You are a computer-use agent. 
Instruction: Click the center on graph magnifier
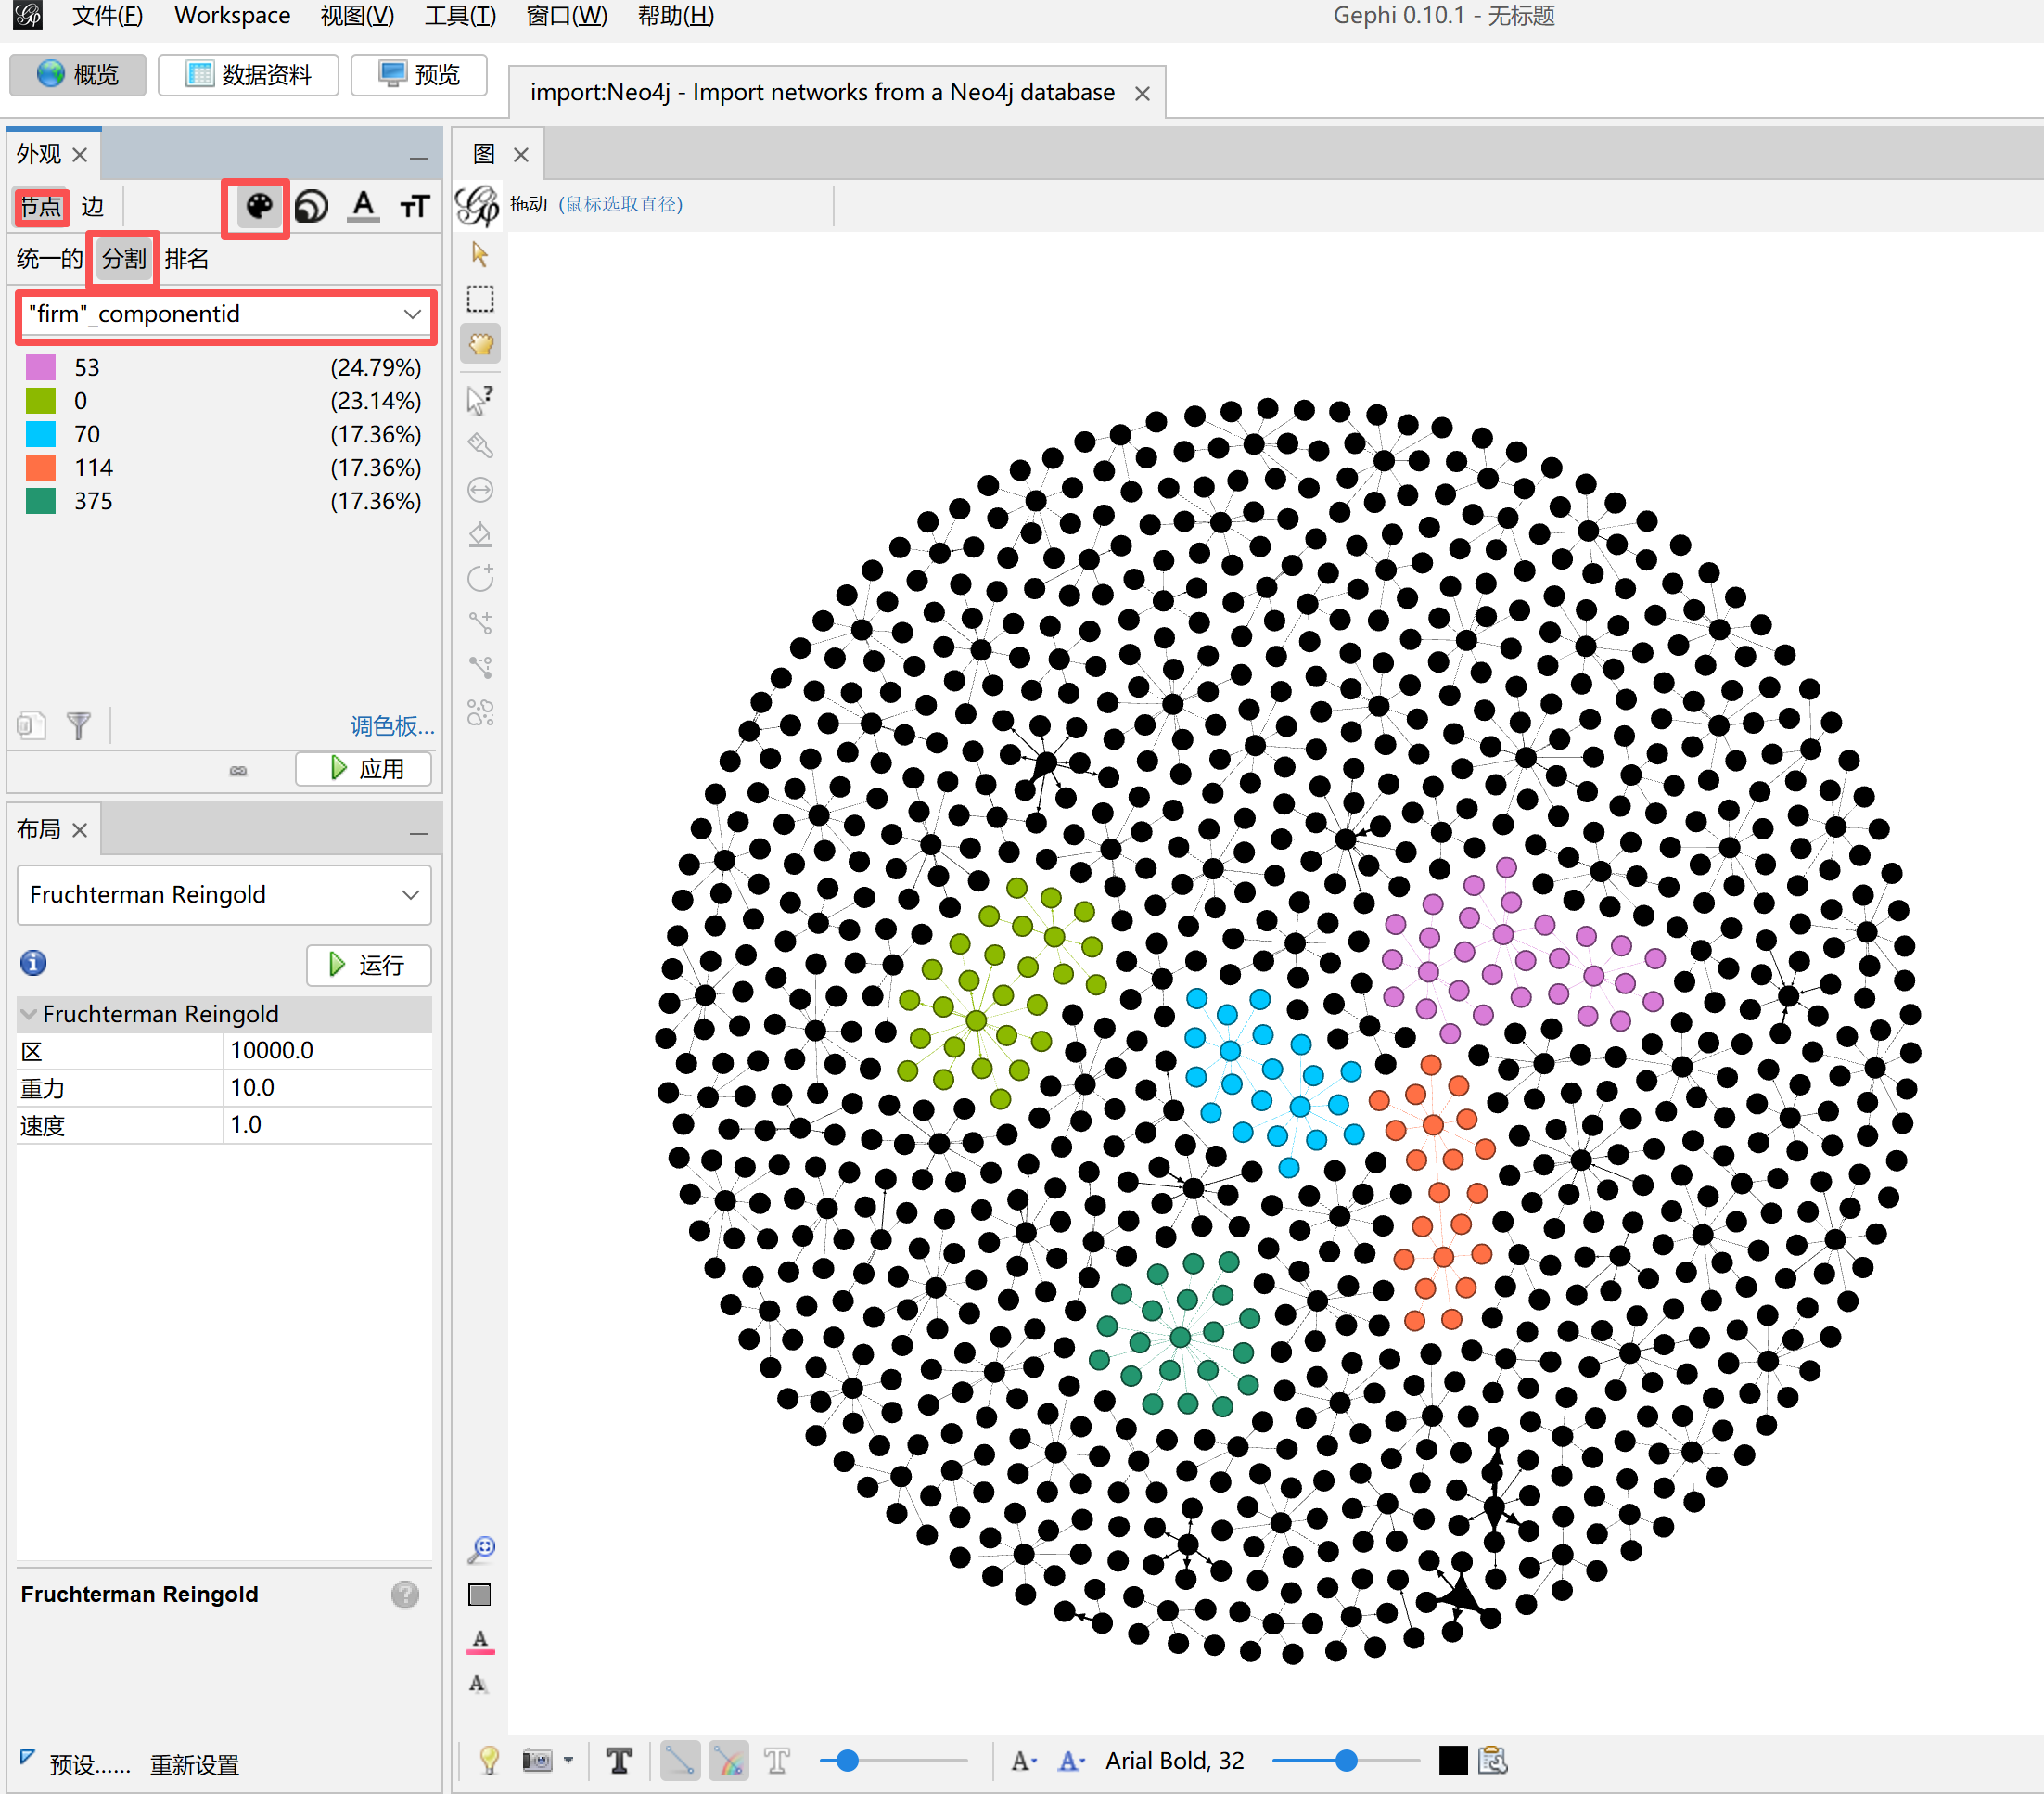[x=481, y=1549]
